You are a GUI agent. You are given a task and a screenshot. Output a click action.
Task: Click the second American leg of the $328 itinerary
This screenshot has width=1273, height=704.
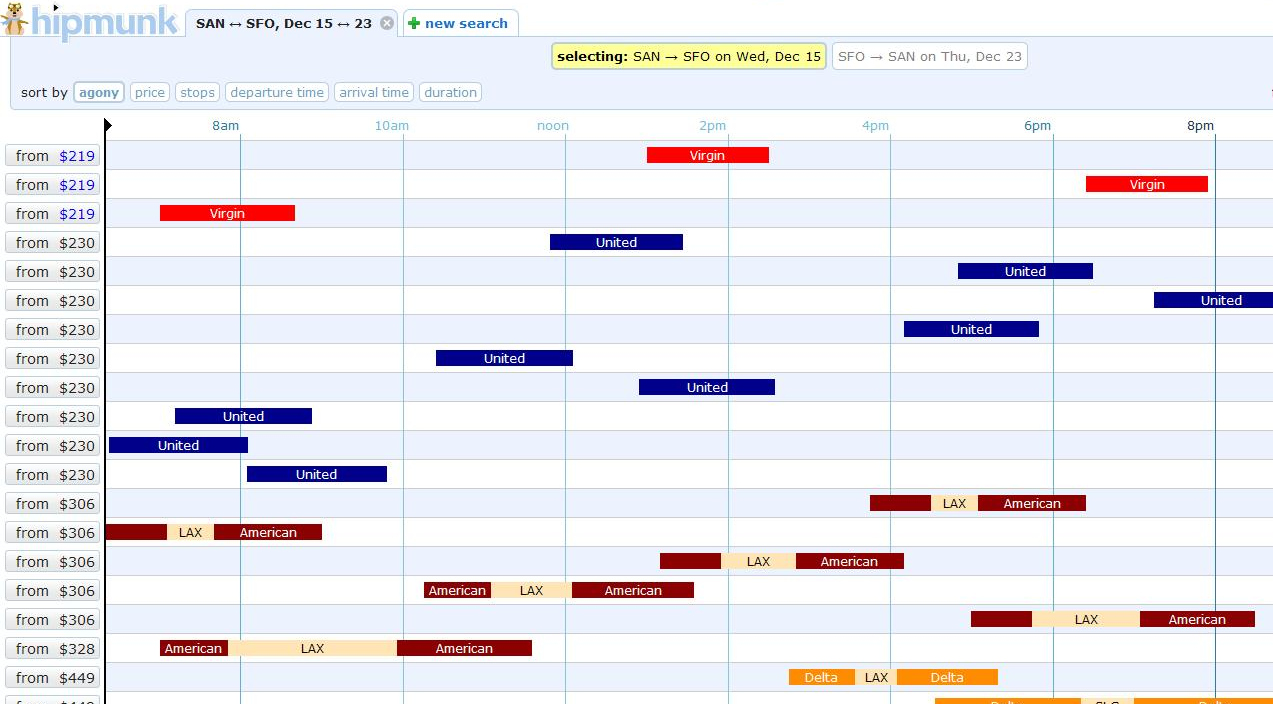(464, 648)
